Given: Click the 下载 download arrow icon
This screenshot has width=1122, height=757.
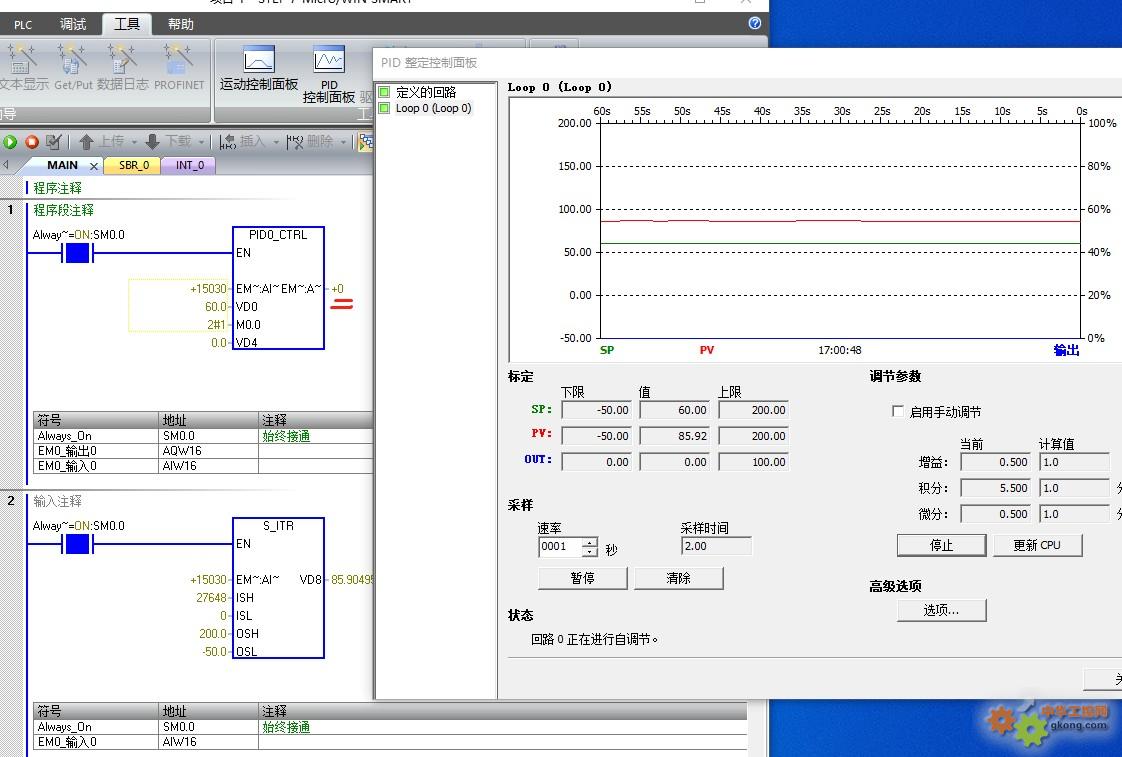Looking at the screenshot, I should pyautogui.click(x=152, y=142).
